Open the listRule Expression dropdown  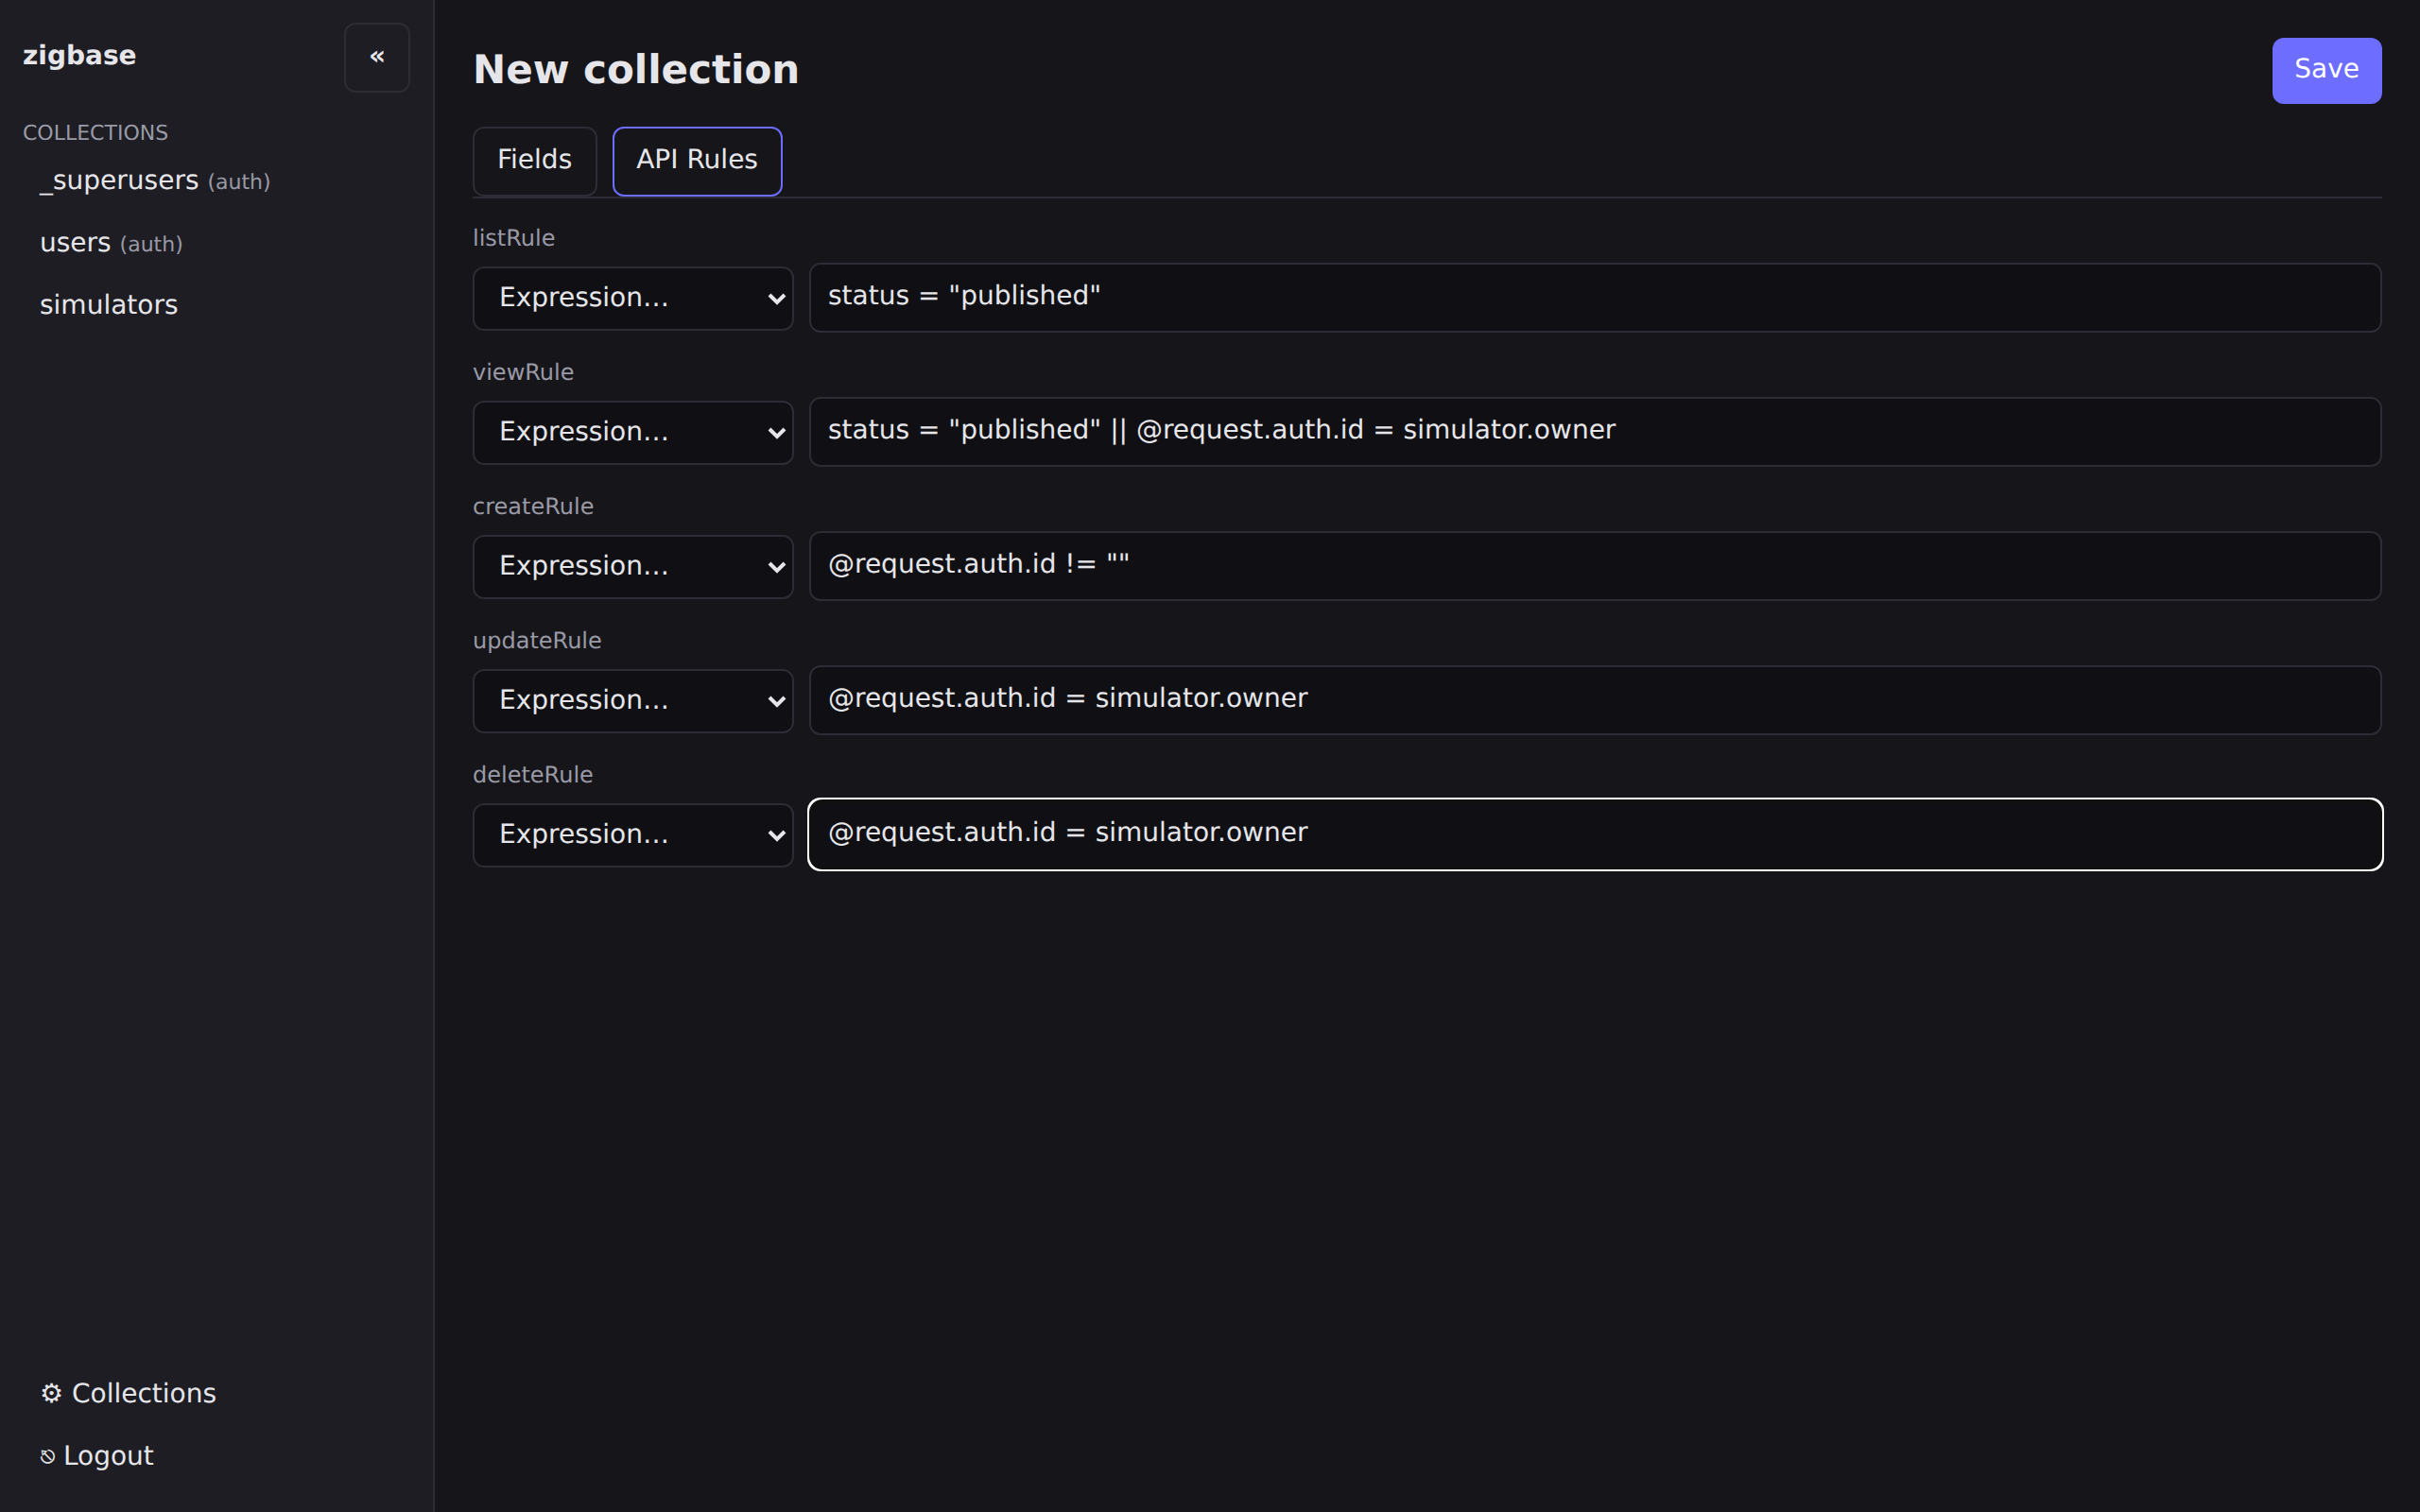point(633,298)
